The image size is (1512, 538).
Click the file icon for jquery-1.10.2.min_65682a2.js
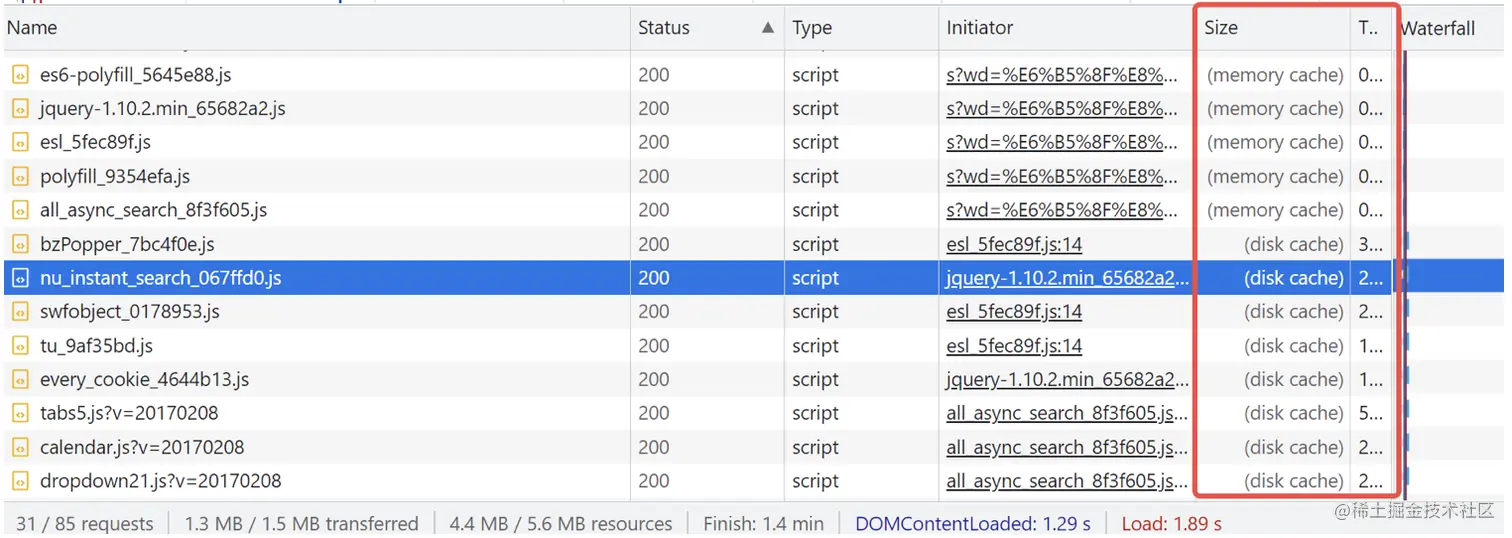tap(20, 109)
